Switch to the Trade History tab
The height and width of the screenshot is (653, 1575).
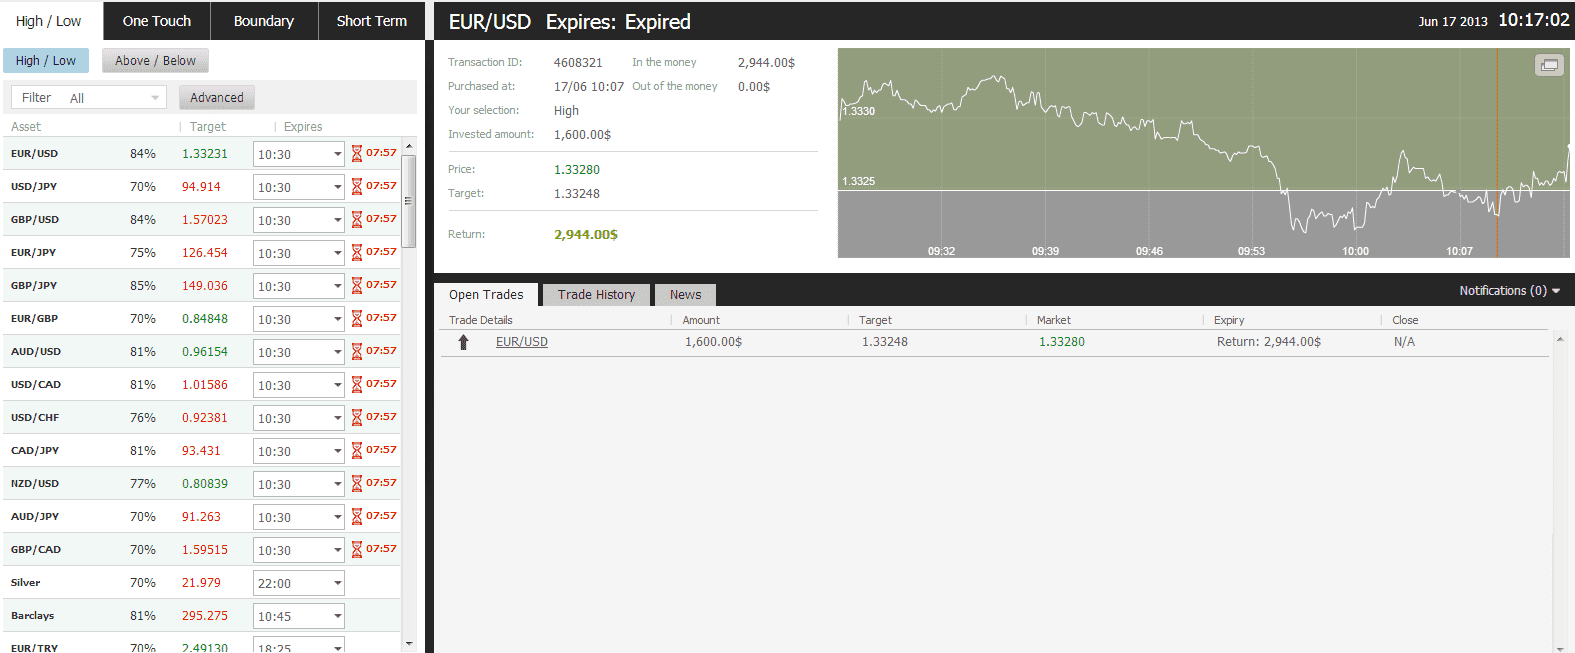click(x=596, y=295)
